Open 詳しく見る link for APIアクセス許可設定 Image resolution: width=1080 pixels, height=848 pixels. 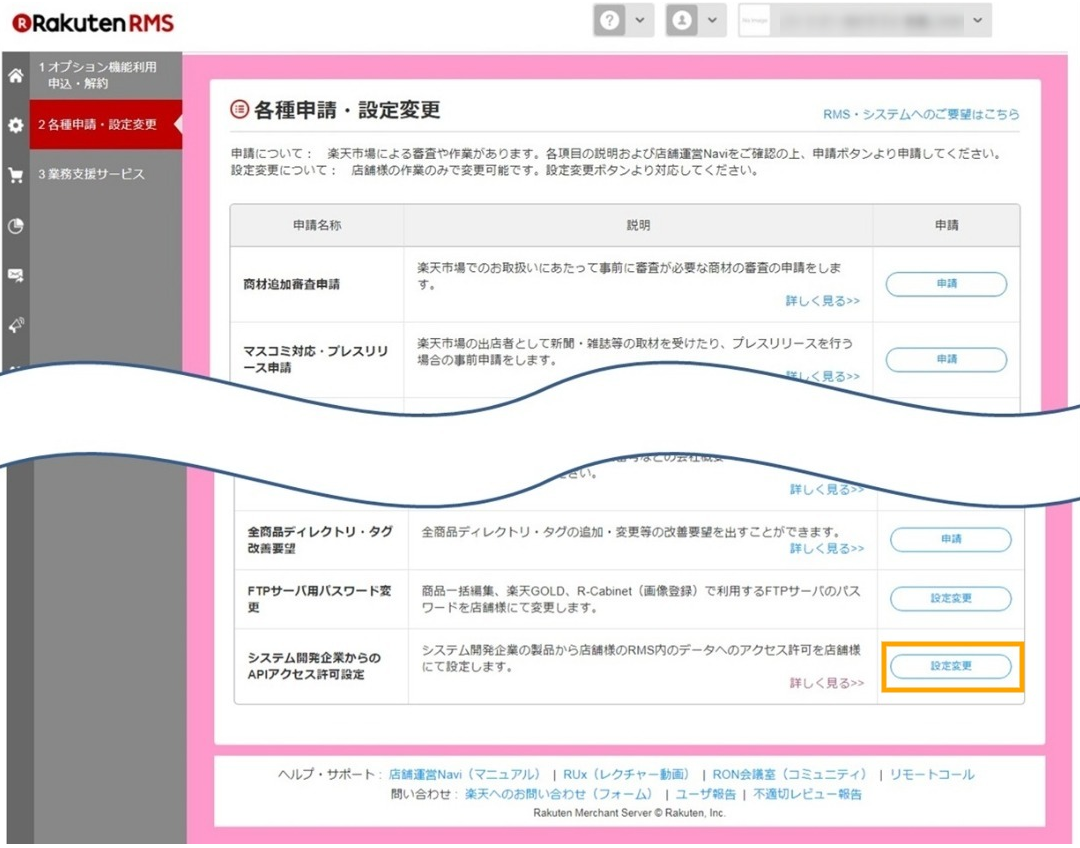pyautogui.click(x=827, y=683)
